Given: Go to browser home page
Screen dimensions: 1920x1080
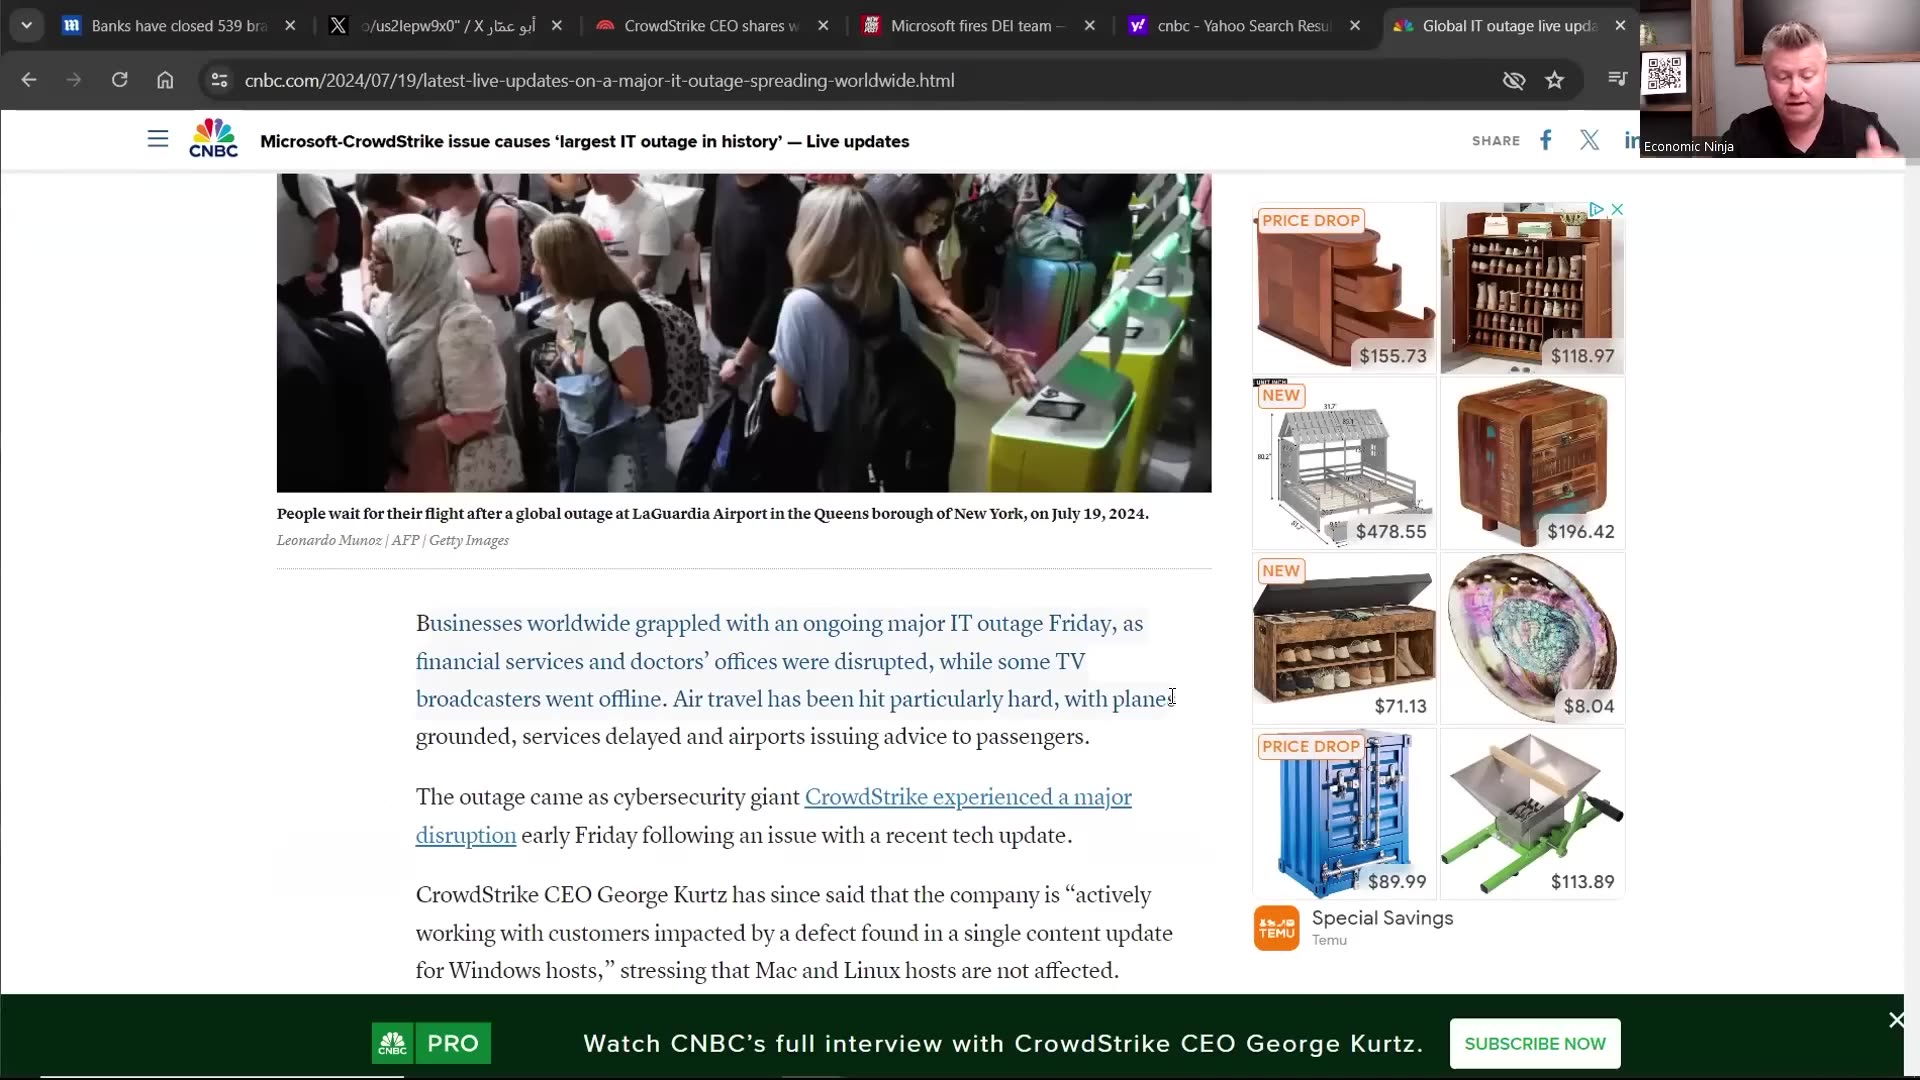Looking at the screenshot, I should tap(165, 80).
